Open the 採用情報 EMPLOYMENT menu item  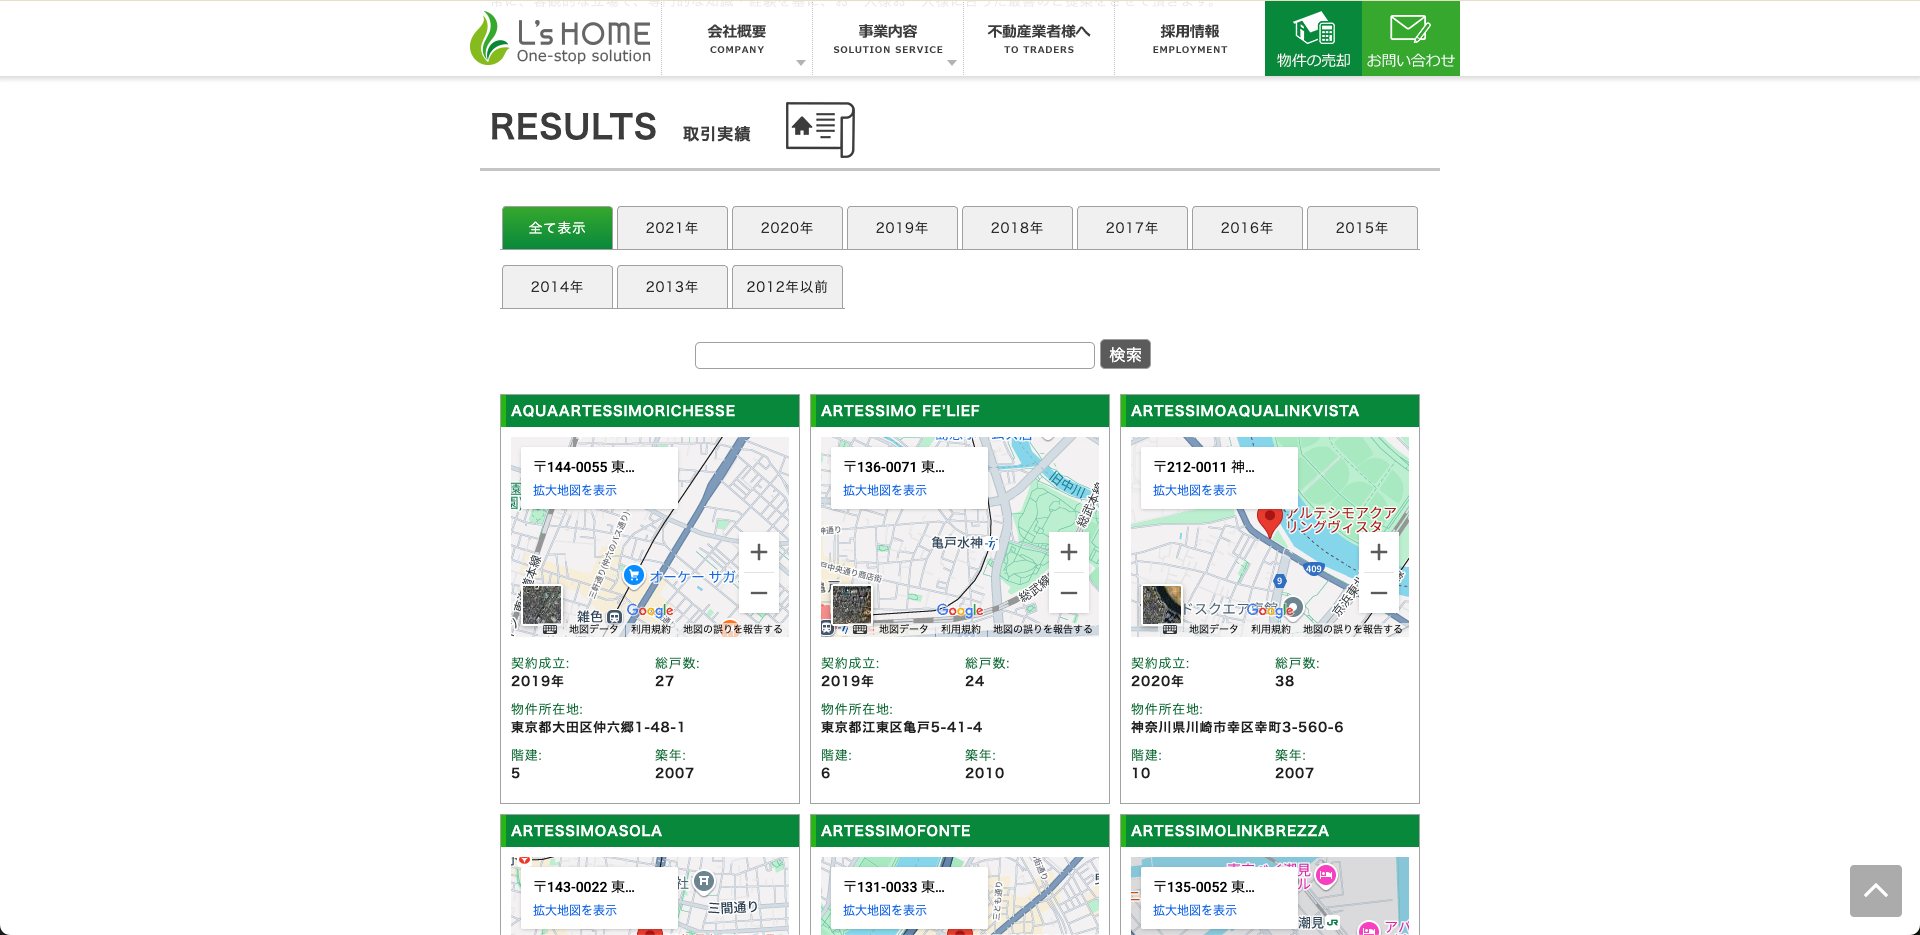1190,39
